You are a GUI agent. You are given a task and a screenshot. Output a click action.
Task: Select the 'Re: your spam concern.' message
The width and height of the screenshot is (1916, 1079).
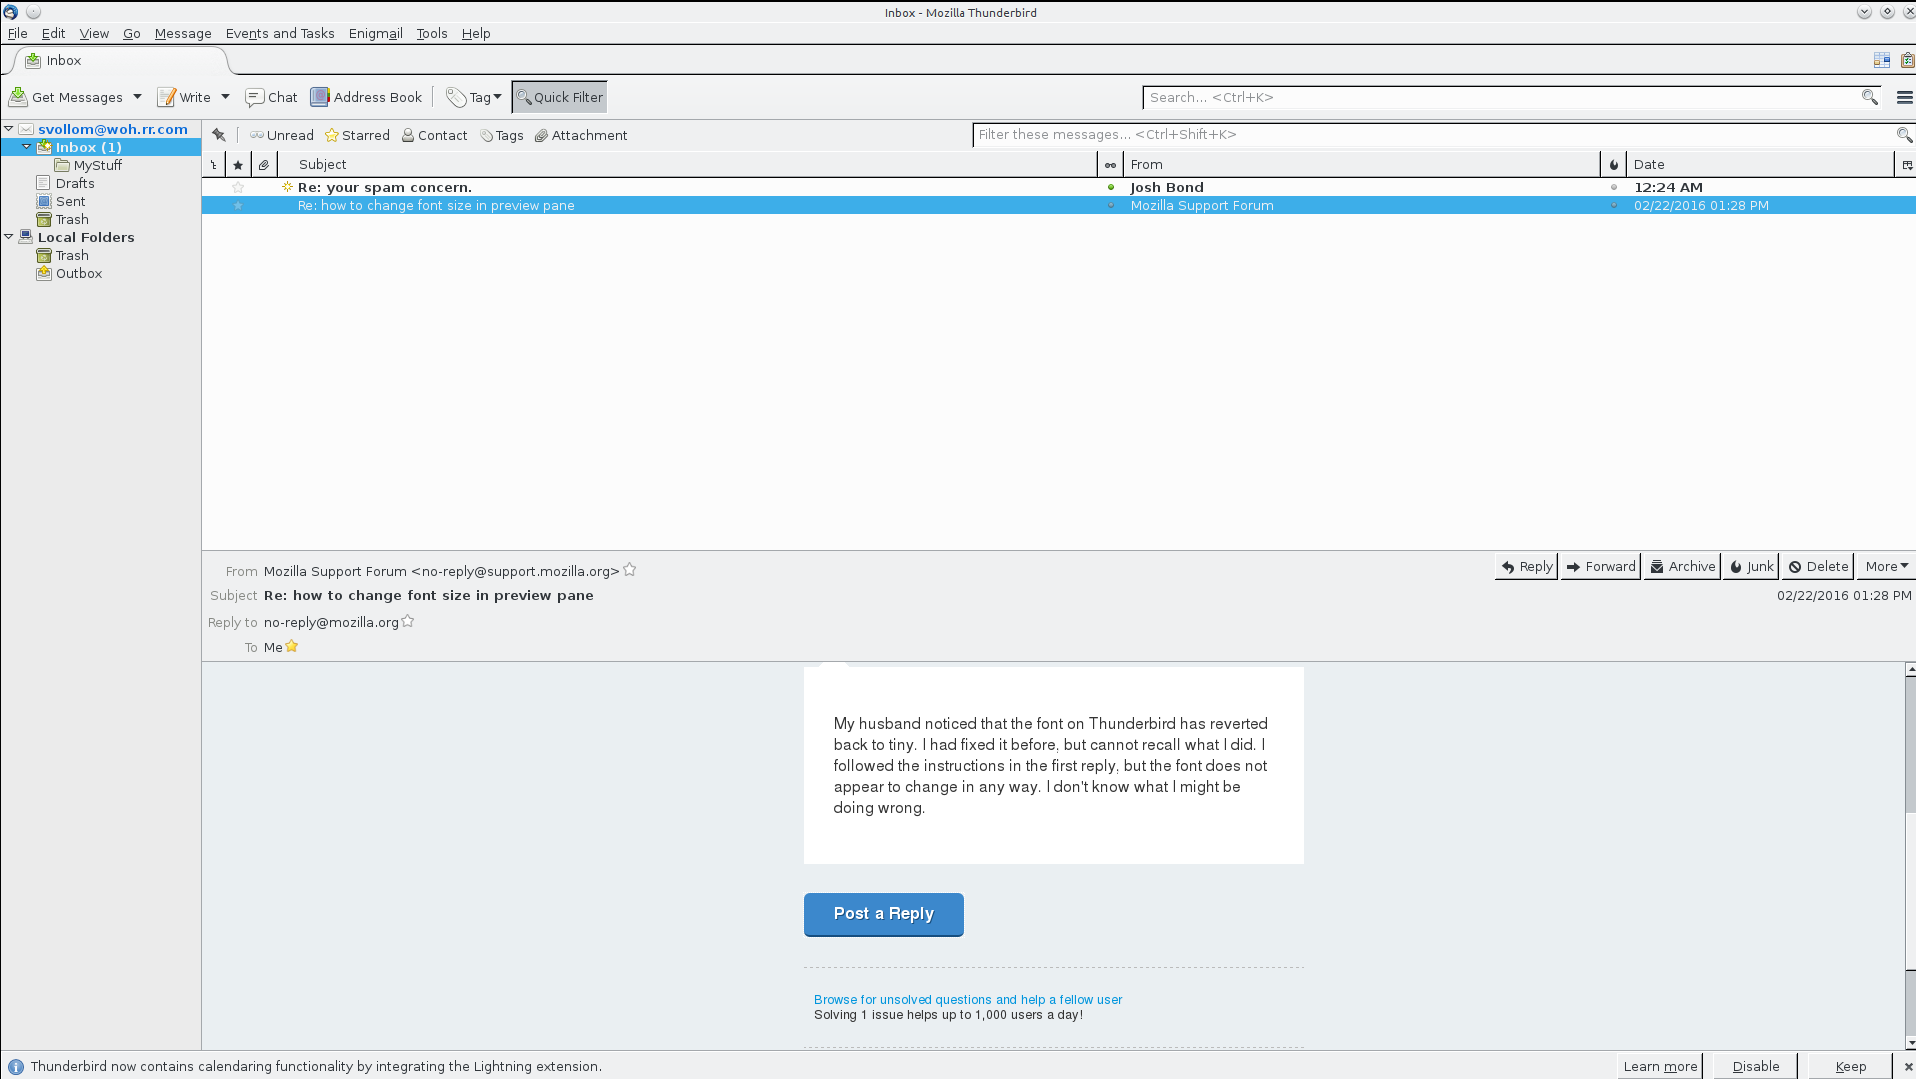pyautogui.click(x=1058, y=187)
